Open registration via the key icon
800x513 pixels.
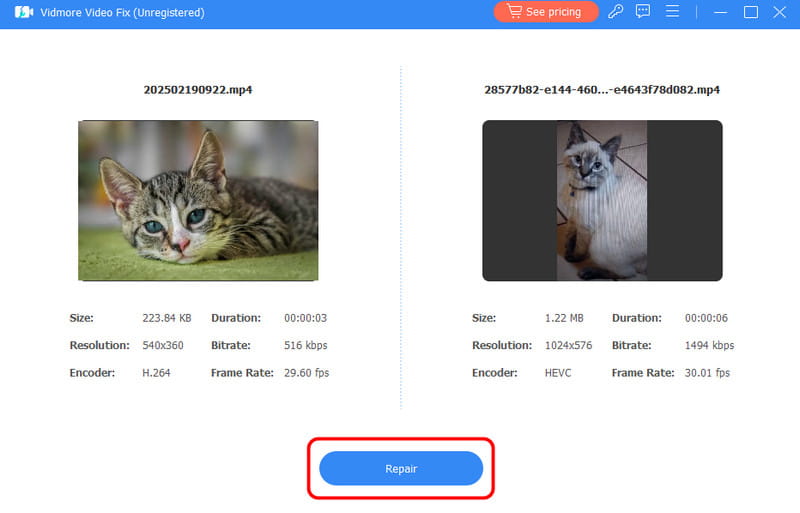point(618,12)
